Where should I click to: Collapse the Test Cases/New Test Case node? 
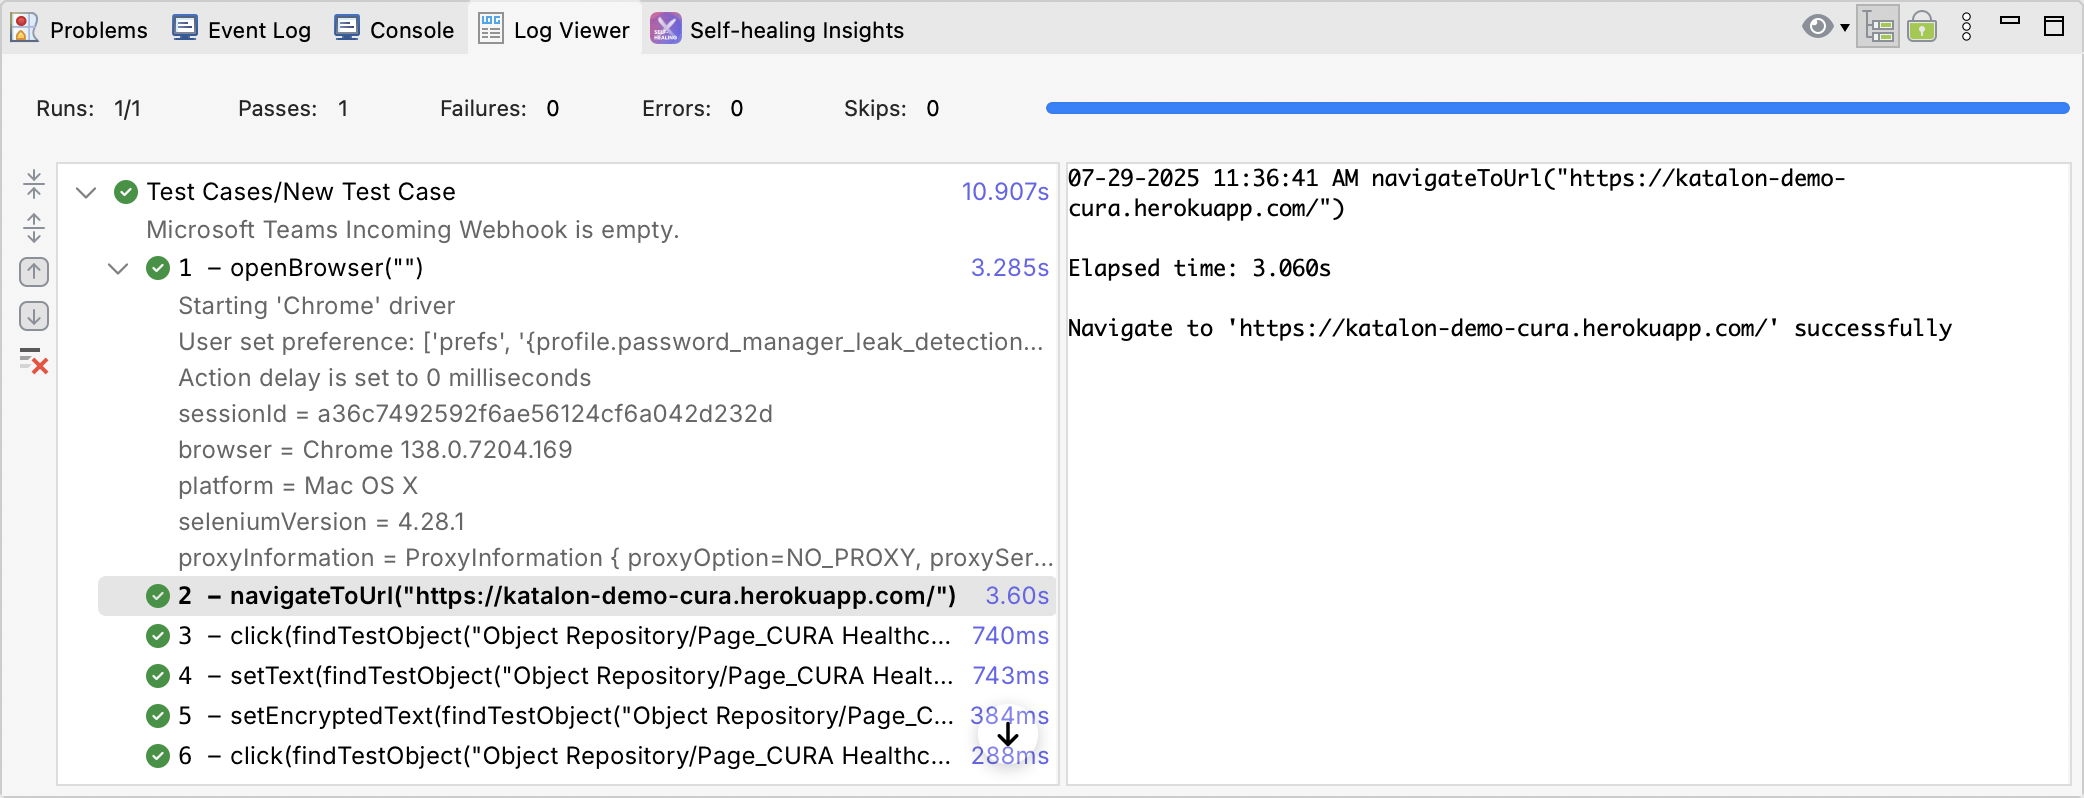(x=86, y=192)
